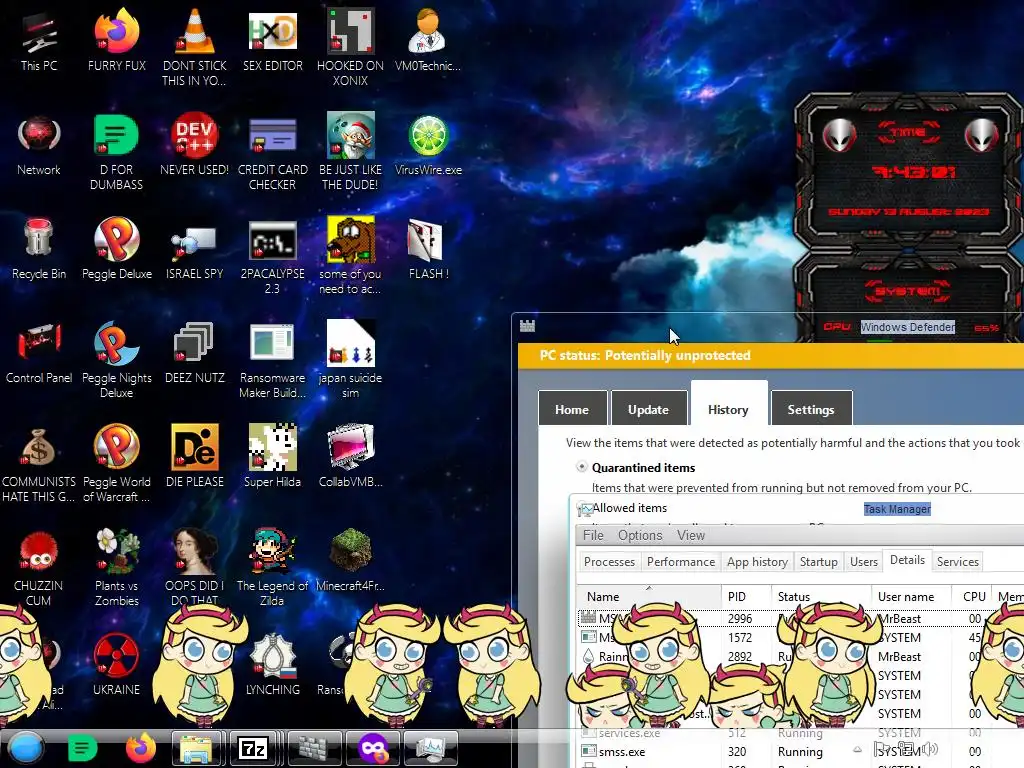Select the D FOR DUMBASS shortcut
Image resolution: width=1024 pixels, height=768 pixels.
coord(116,152)
